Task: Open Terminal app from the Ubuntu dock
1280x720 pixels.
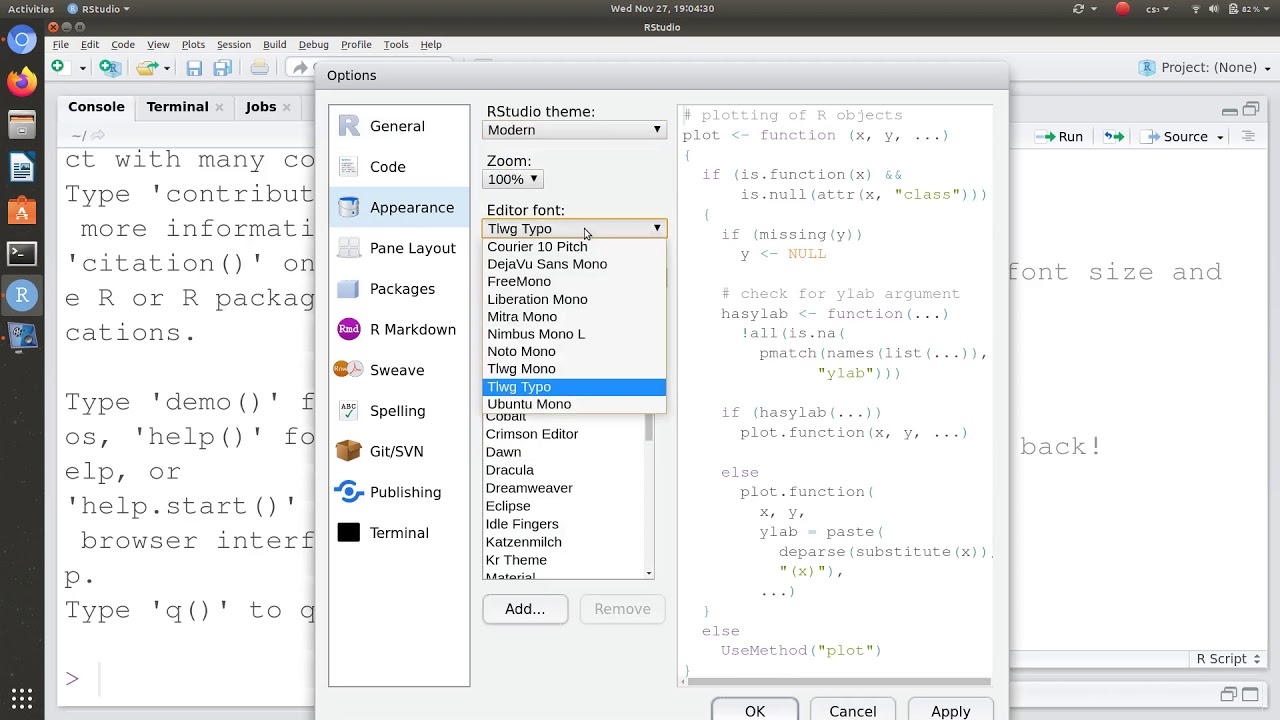Action: point(22,254)
